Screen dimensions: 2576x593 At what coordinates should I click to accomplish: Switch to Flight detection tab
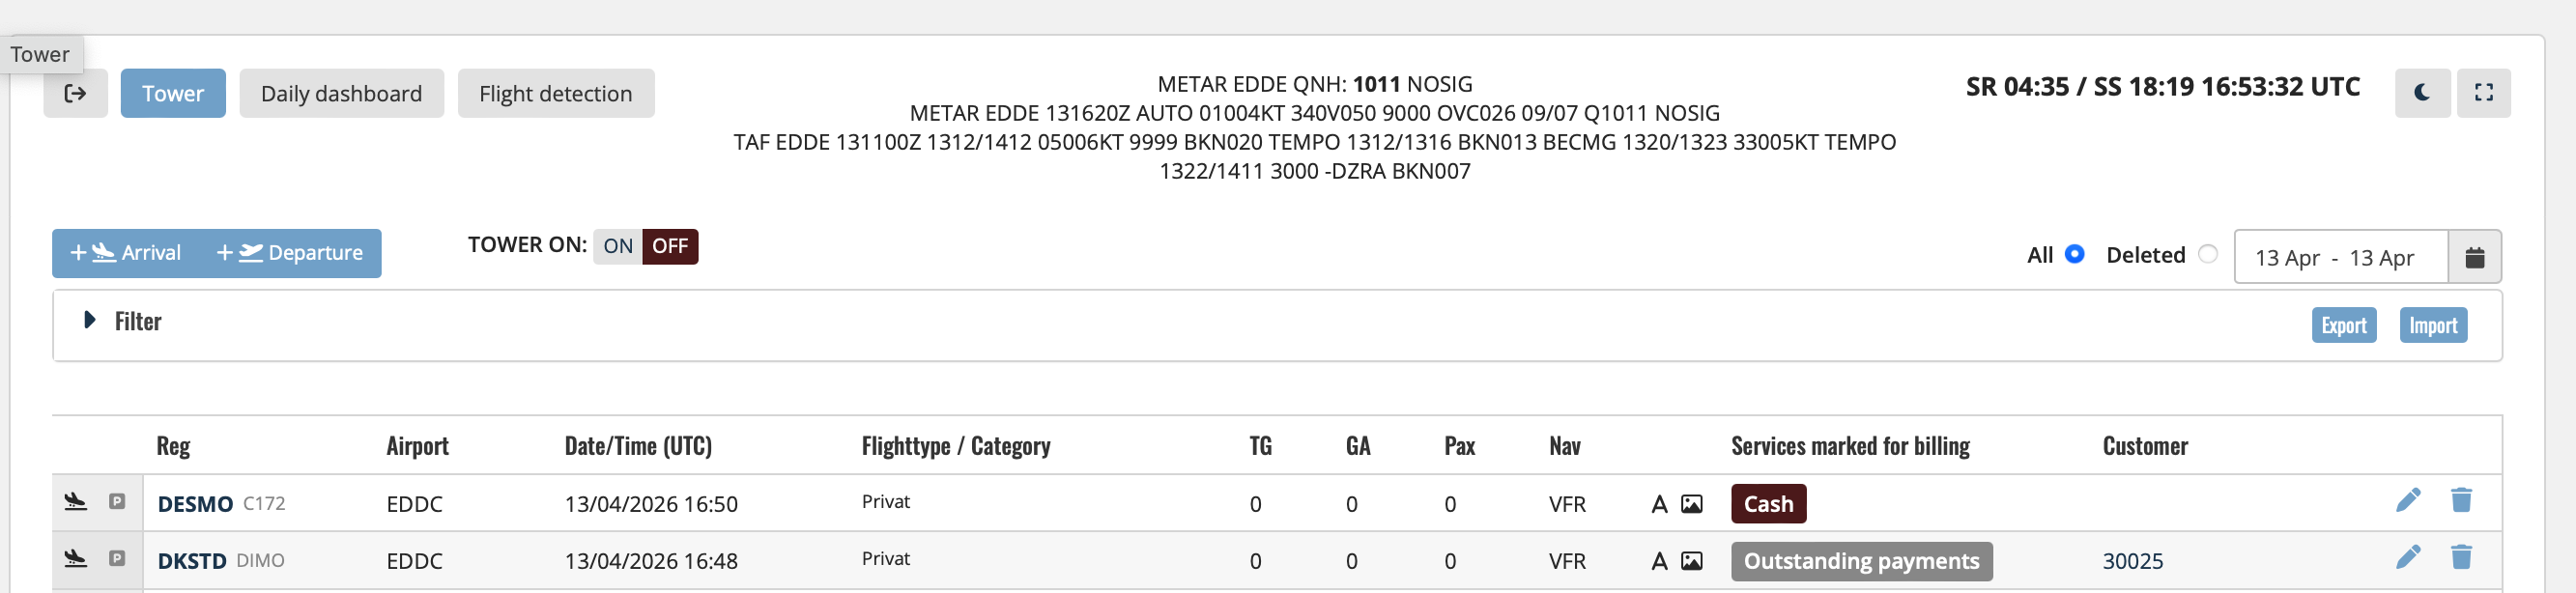click(555, 93)
